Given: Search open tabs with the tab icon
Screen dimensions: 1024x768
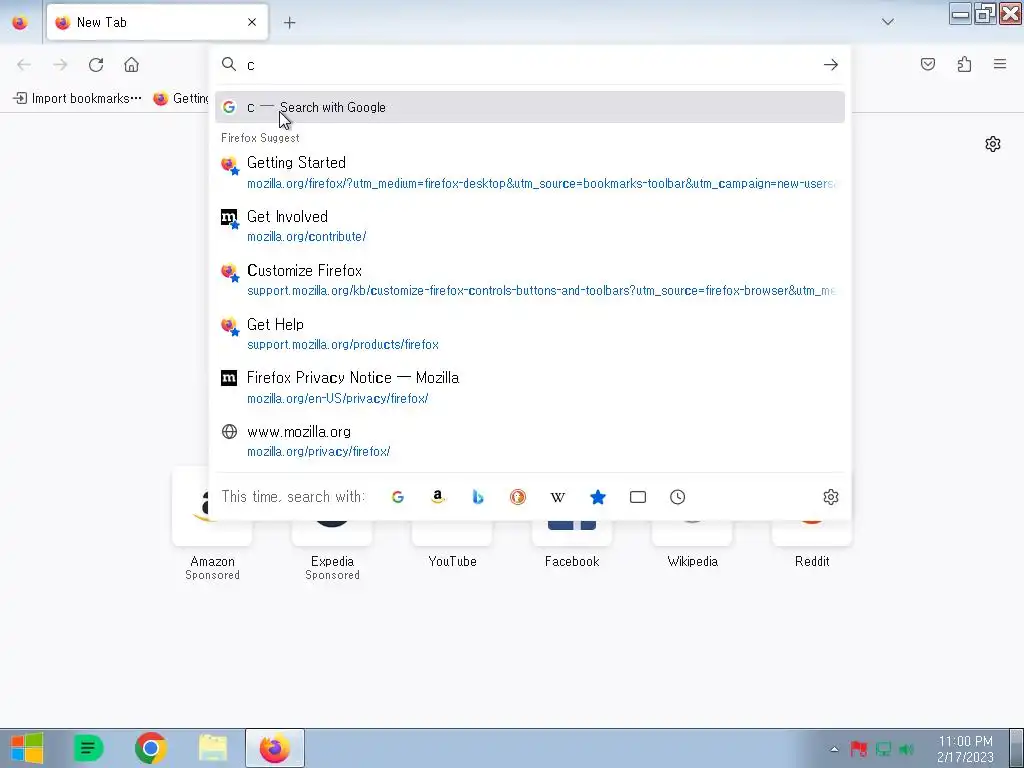Looking at the screenshot, I should click(638, 497).
